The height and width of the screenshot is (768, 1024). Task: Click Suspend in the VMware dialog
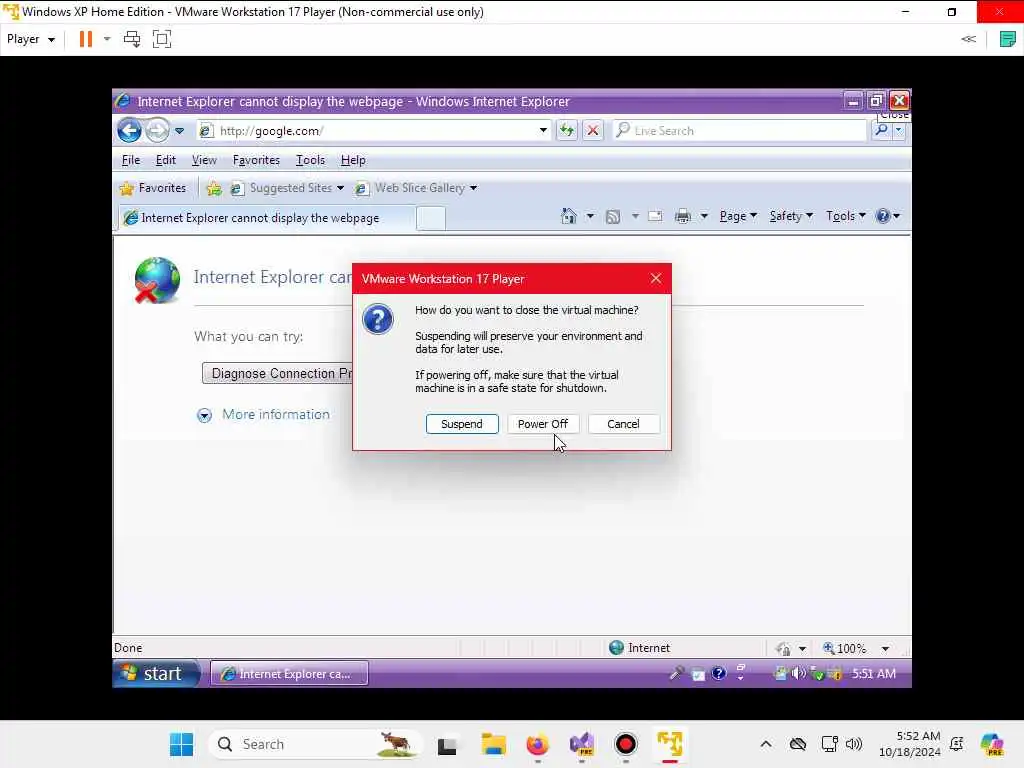pos(462,424)
